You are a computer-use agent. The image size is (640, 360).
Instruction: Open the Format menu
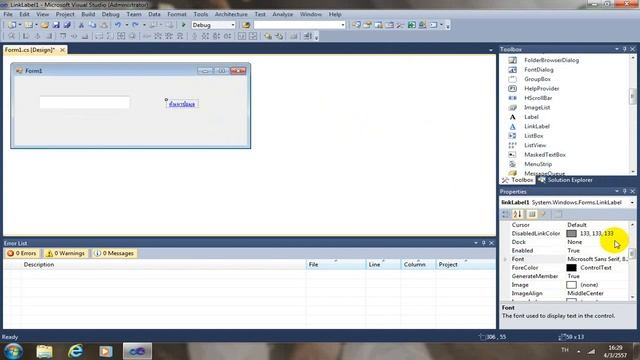click(177, 14)
